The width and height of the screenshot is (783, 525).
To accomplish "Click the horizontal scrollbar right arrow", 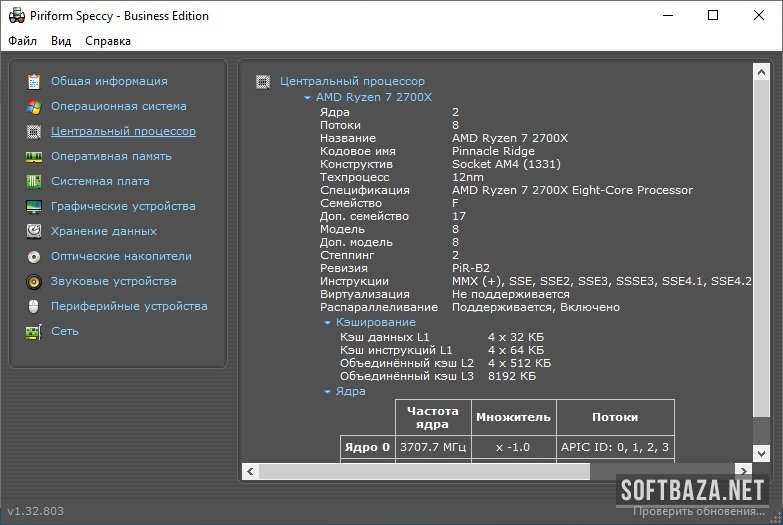I will click(x=741, y=468).
